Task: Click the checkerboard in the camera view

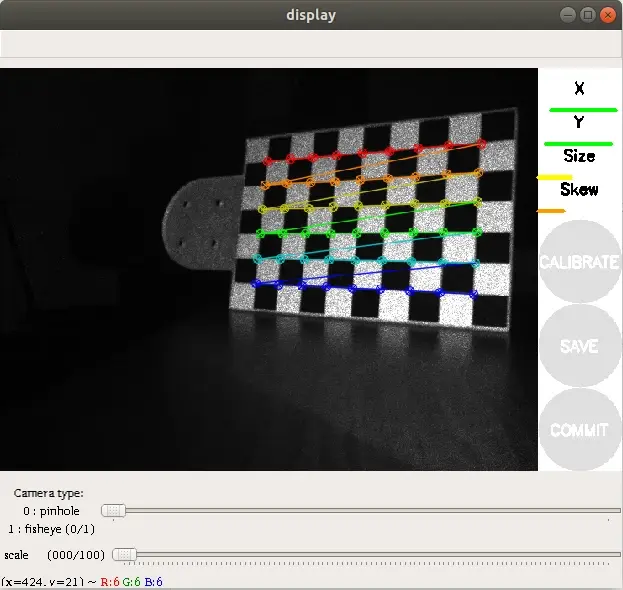Action: tap(373, 220)
